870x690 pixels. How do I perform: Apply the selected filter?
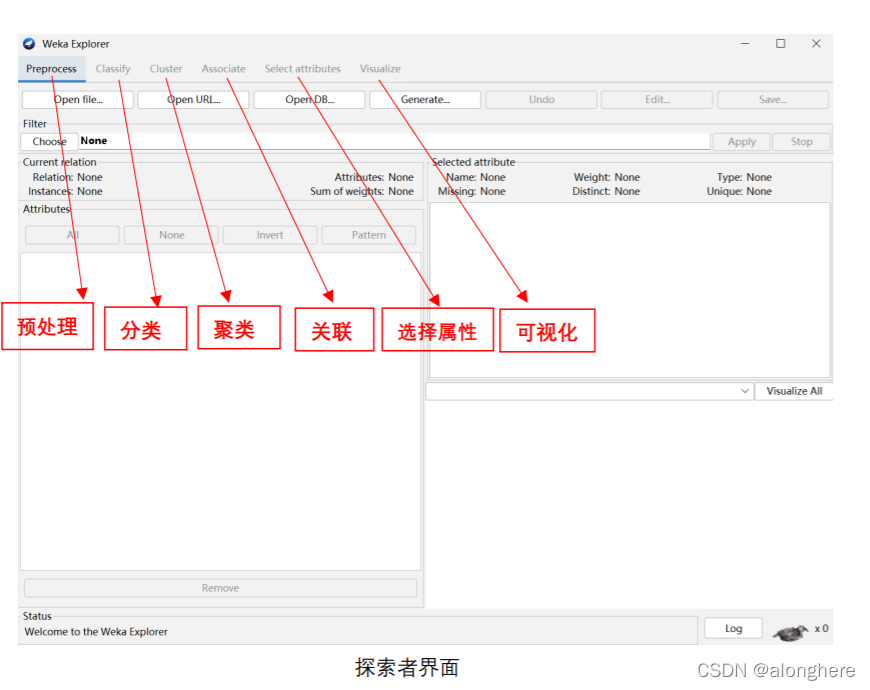click(742, 142)
